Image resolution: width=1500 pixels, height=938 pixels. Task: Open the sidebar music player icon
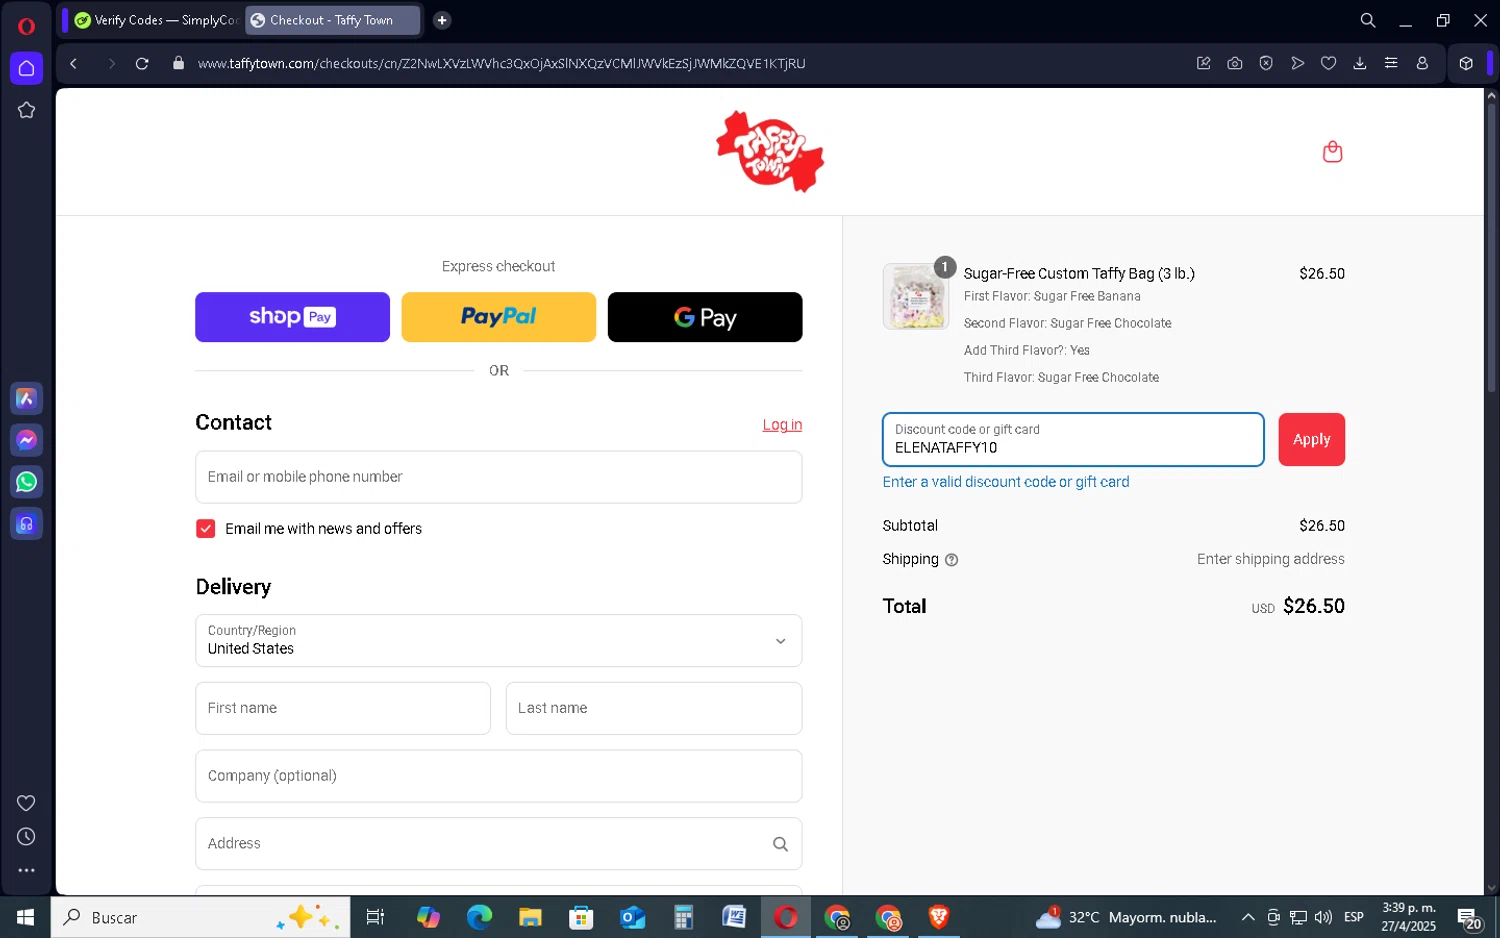tap(26, 524)
